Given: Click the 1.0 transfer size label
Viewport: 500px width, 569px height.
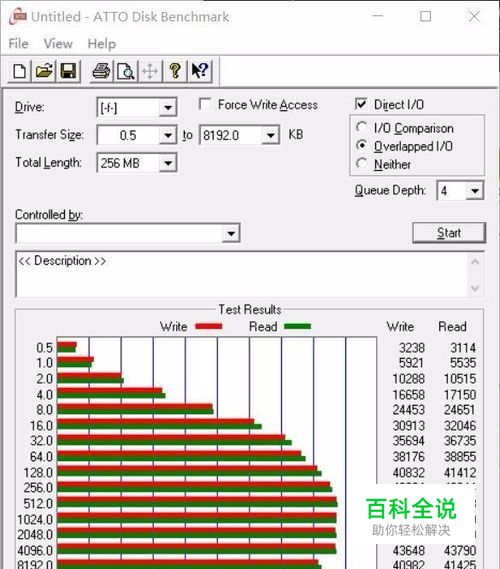Looking at the screenshot, I should pos(45,363).
